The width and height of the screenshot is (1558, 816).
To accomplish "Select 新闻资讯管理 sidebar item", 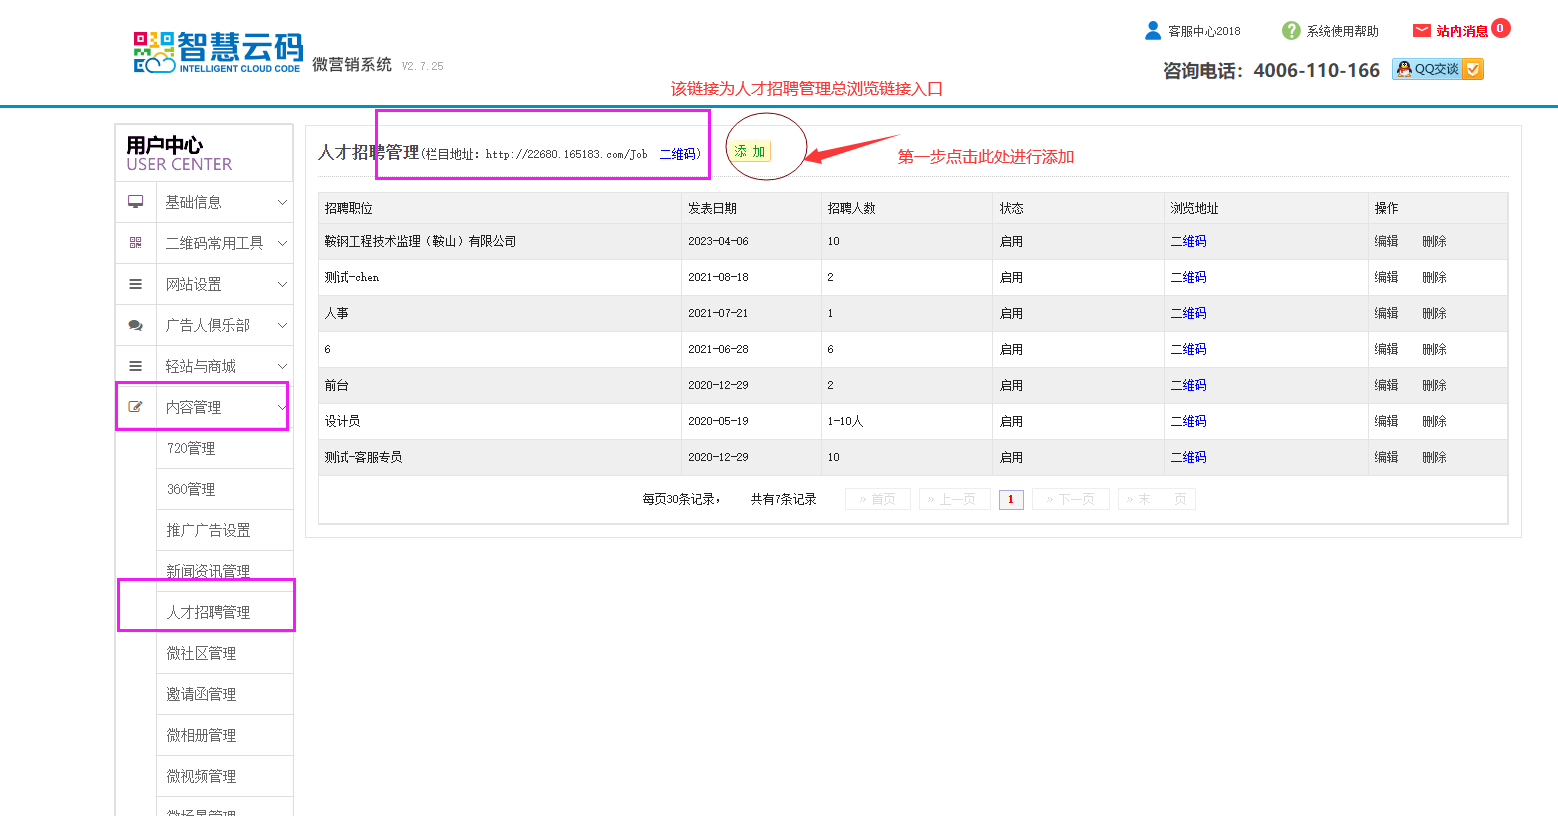I will coord(208,571).
